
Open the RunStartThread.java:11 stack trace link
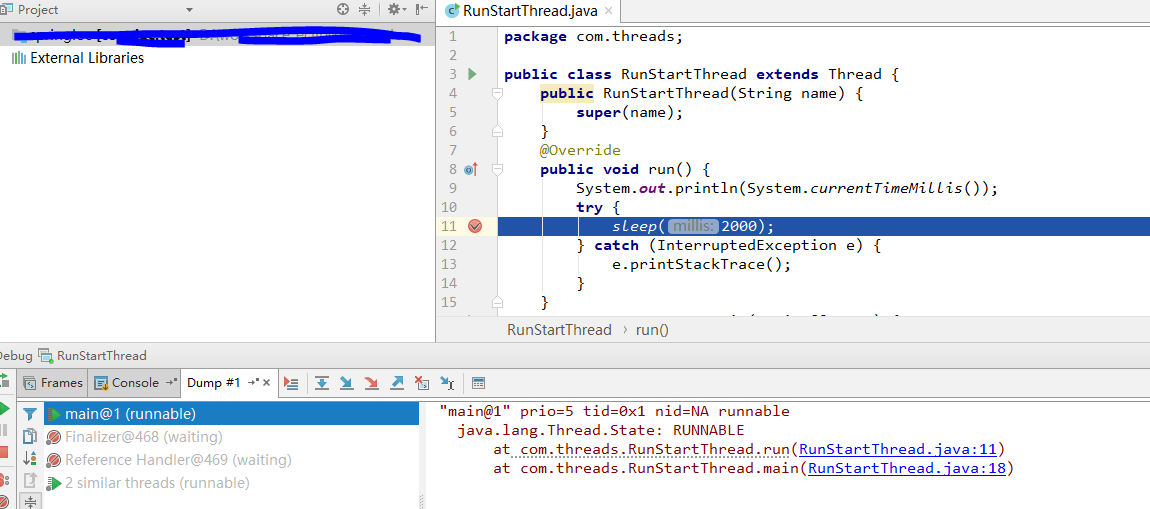(898, 450)
